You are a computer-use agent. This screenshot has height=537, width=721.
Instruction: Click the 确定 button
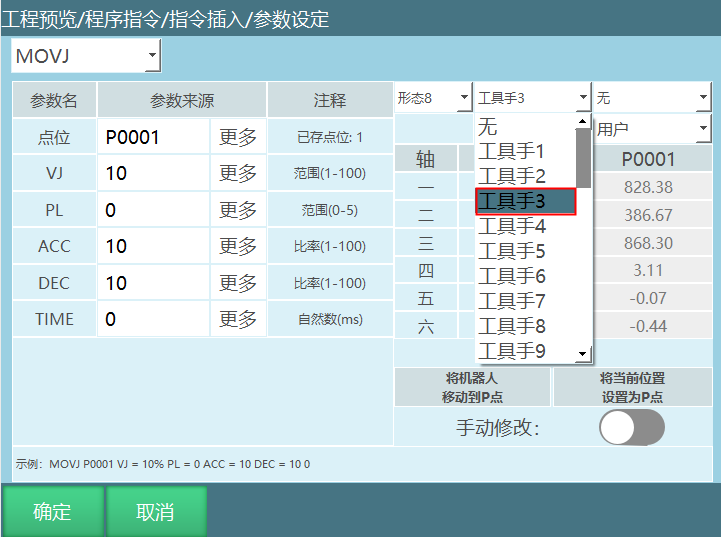point(52,512)
